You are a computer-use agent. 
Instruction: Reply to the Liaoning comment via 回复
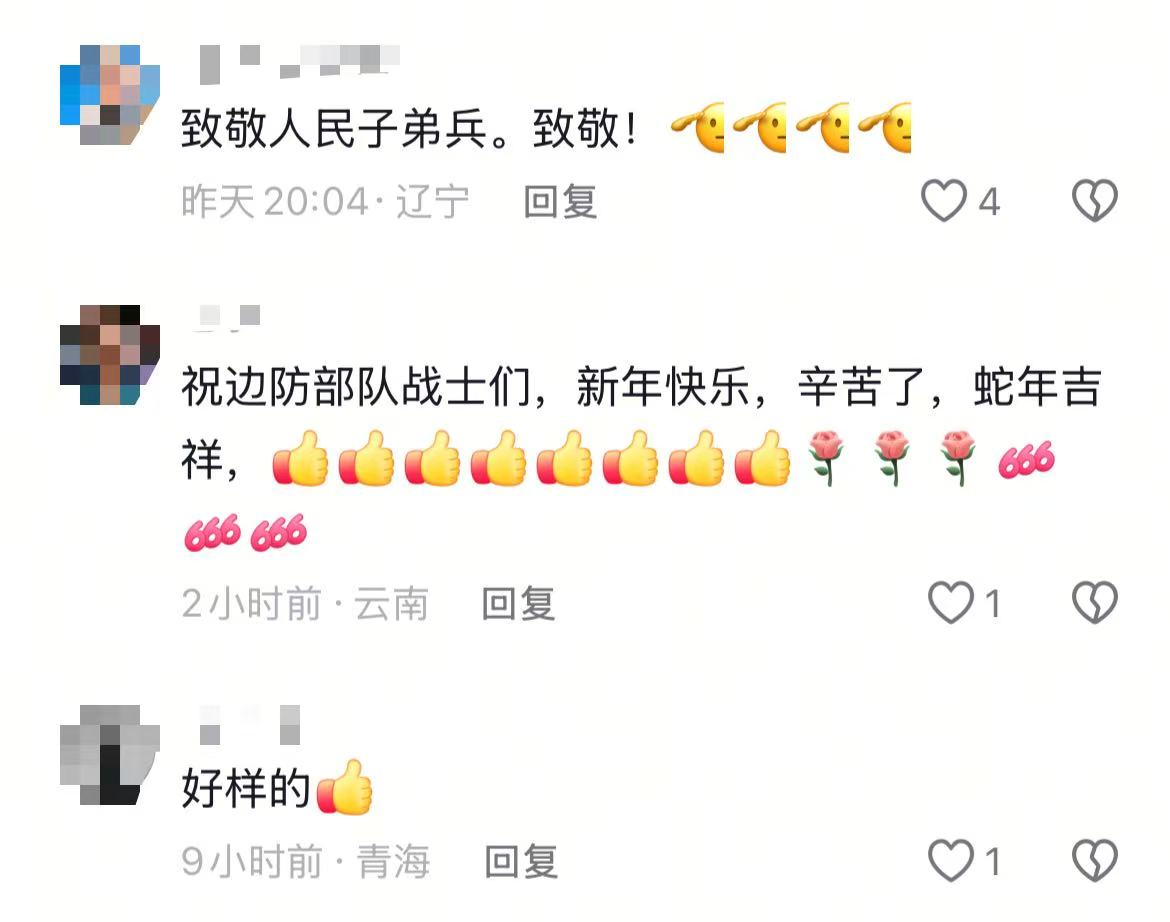tap(560, 201)
